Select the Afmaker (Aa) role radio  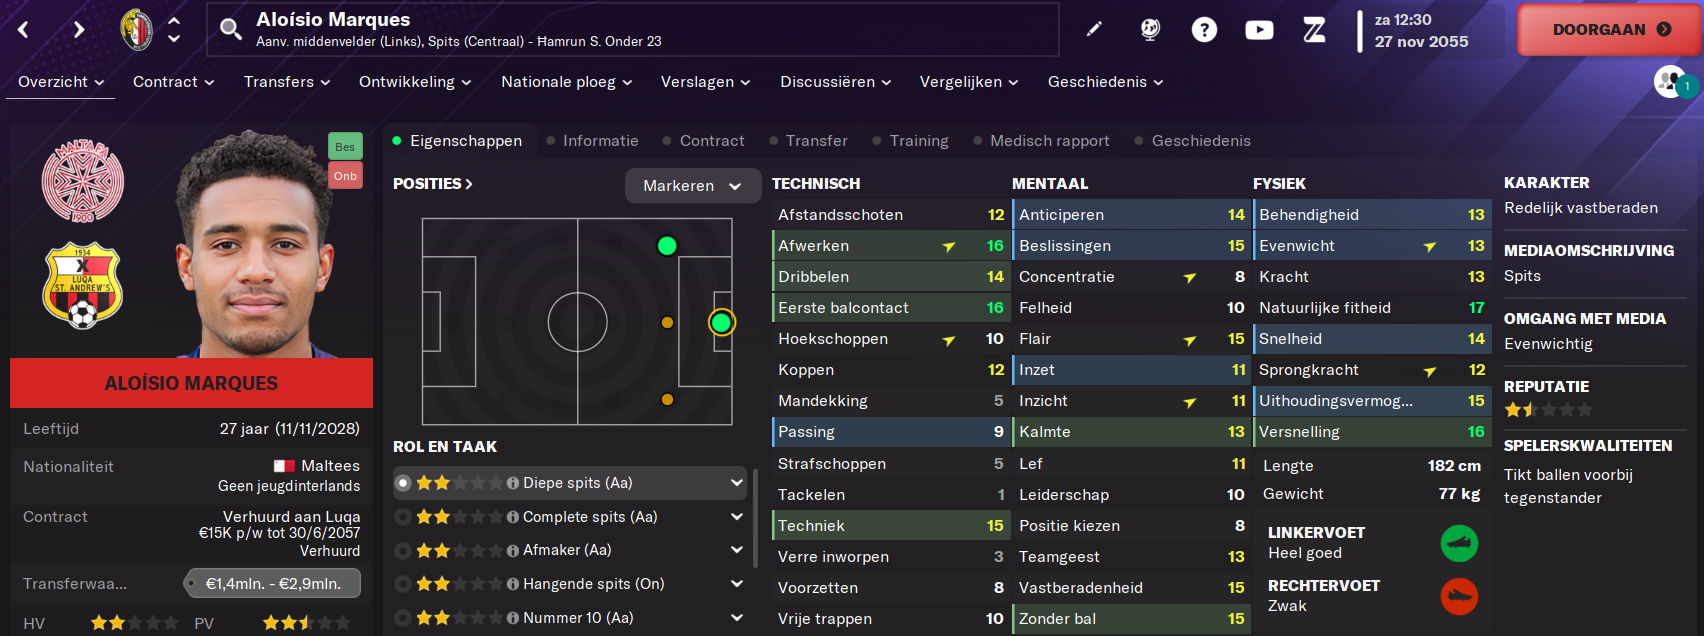pyautogui.click(x=403, y=550)
